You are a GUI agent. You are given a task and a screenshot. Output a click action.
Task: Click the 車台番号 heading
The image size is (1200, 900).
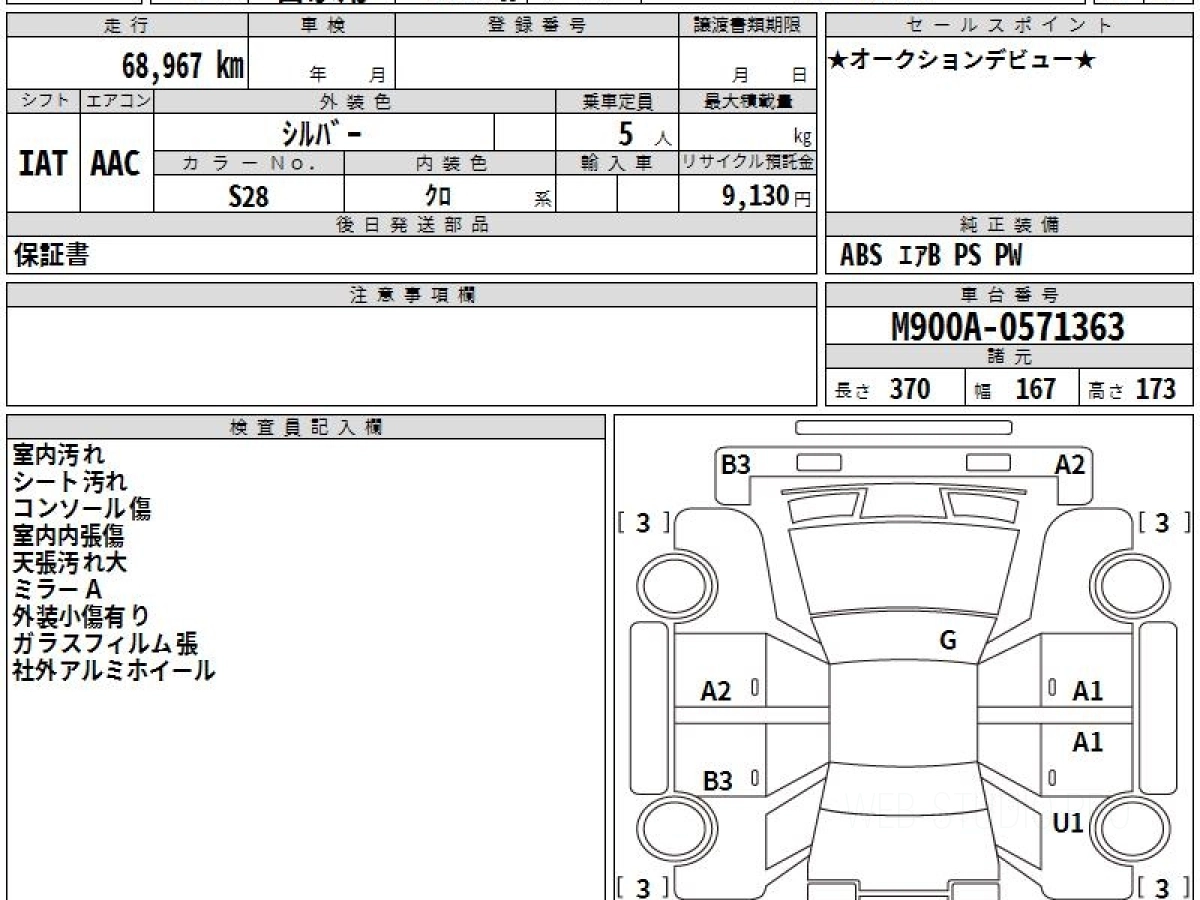(1009, 295)
